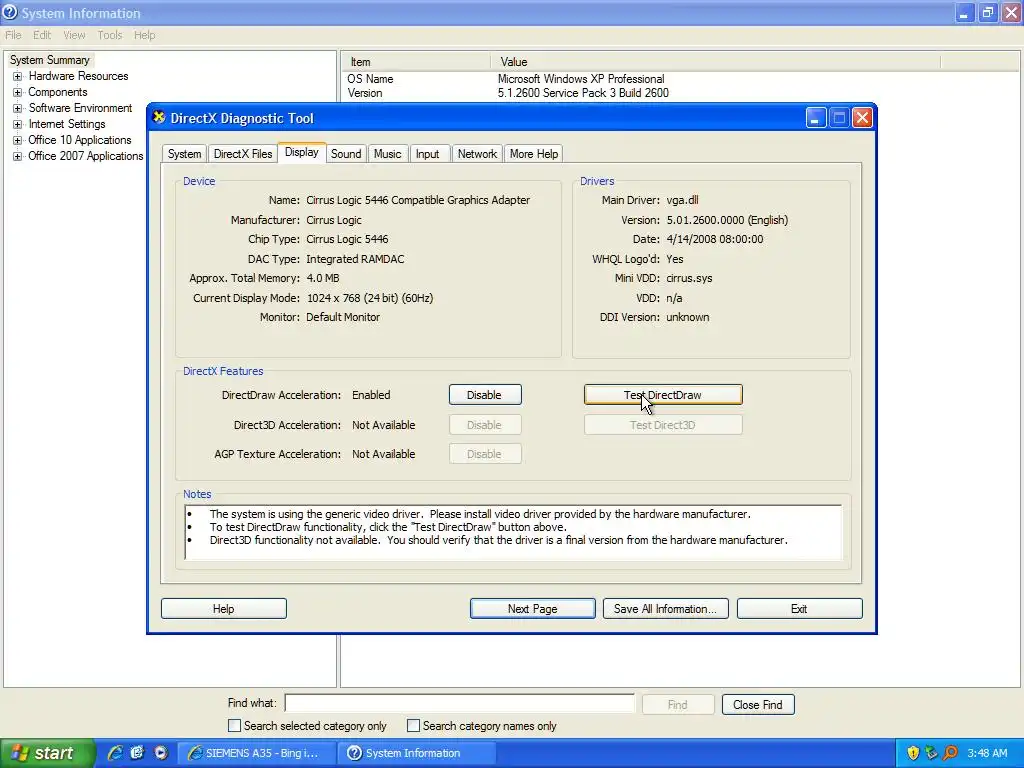Select the Display tab
The height and width of the screenshot is (768, 1024).
(302, 152)
